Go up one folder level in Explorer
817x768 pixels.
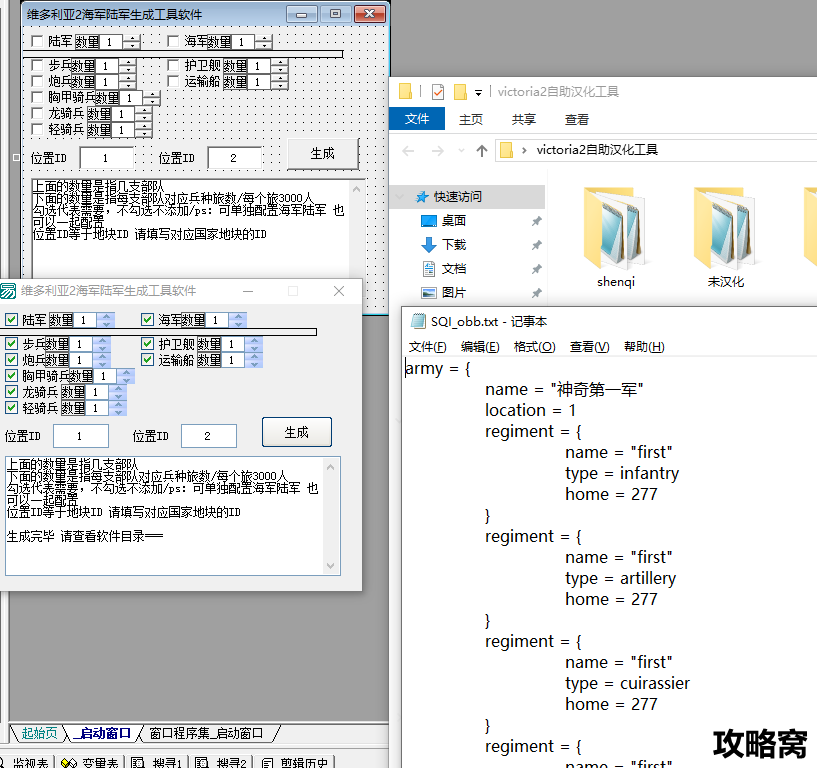click(x=482, y=151)
